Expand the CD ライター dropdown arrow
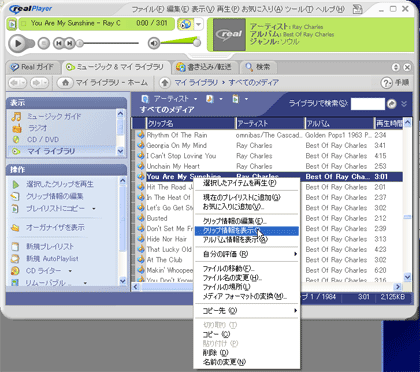 70,271
